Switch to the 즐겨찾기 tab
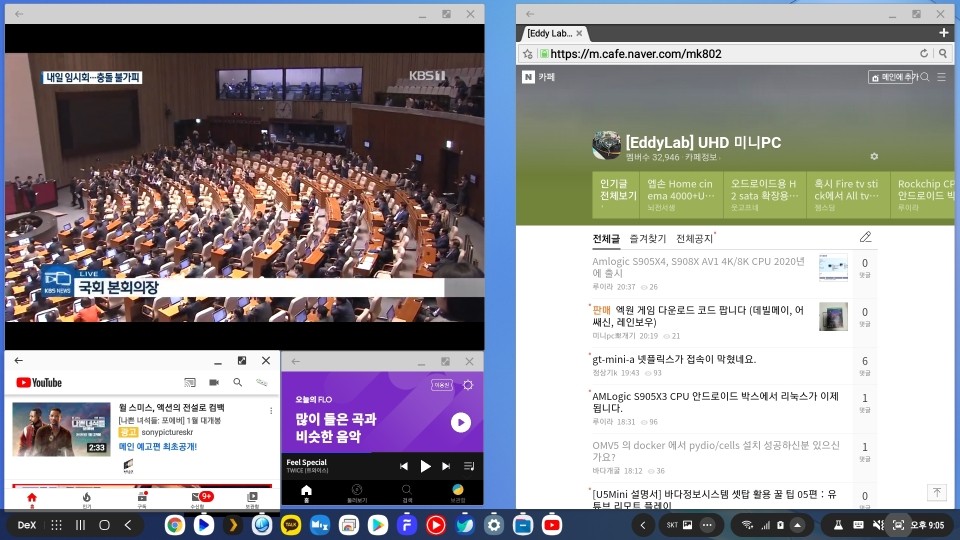This screenshot has height=540, width=960. click(648, 239)
